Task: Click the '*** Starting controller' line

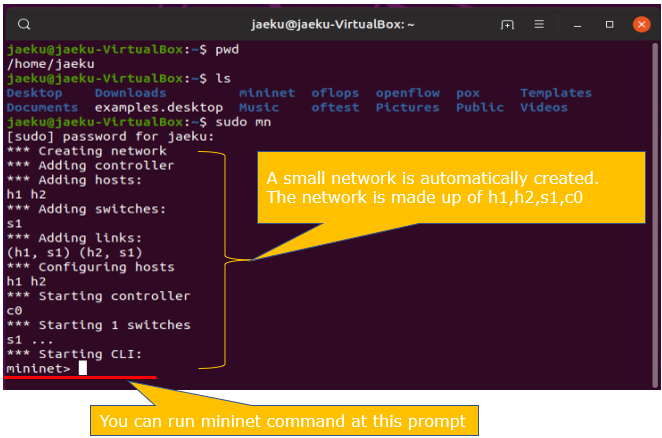Action: tap(98, 296)
